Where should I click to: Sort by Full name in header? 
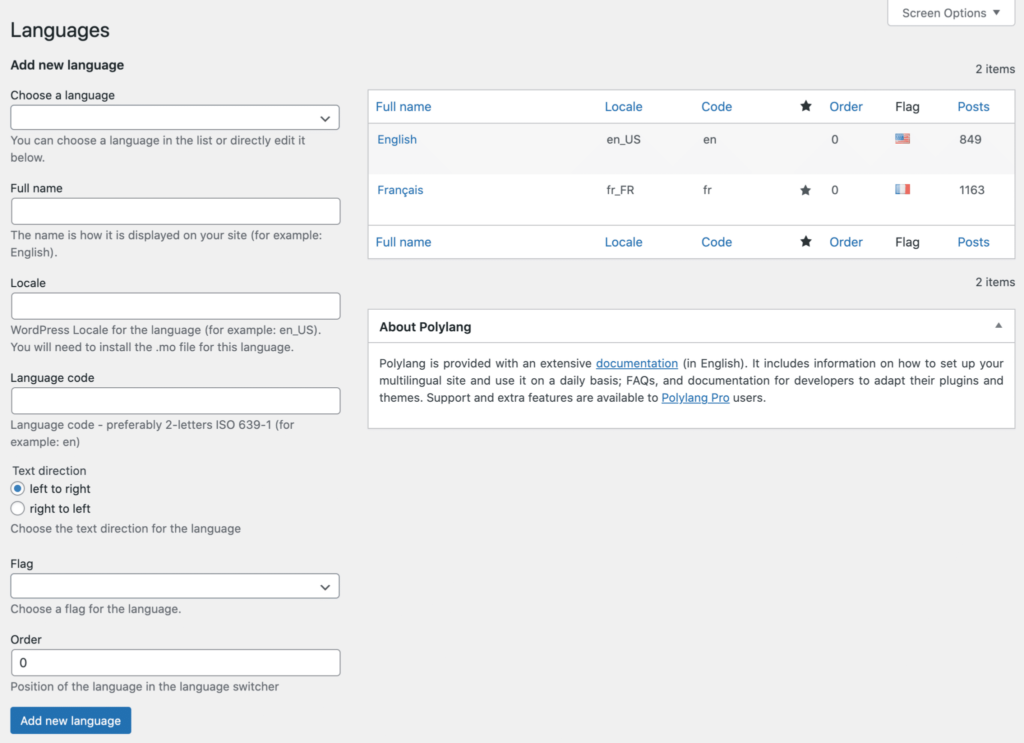point(403,106)
